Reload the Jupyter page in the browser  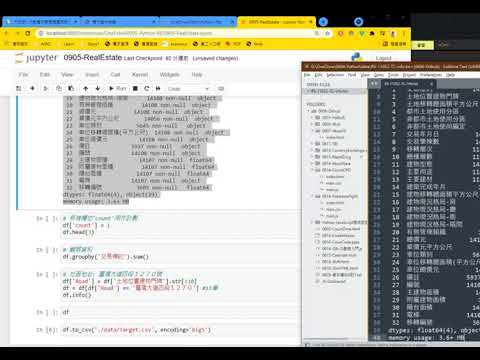point(28,33)
